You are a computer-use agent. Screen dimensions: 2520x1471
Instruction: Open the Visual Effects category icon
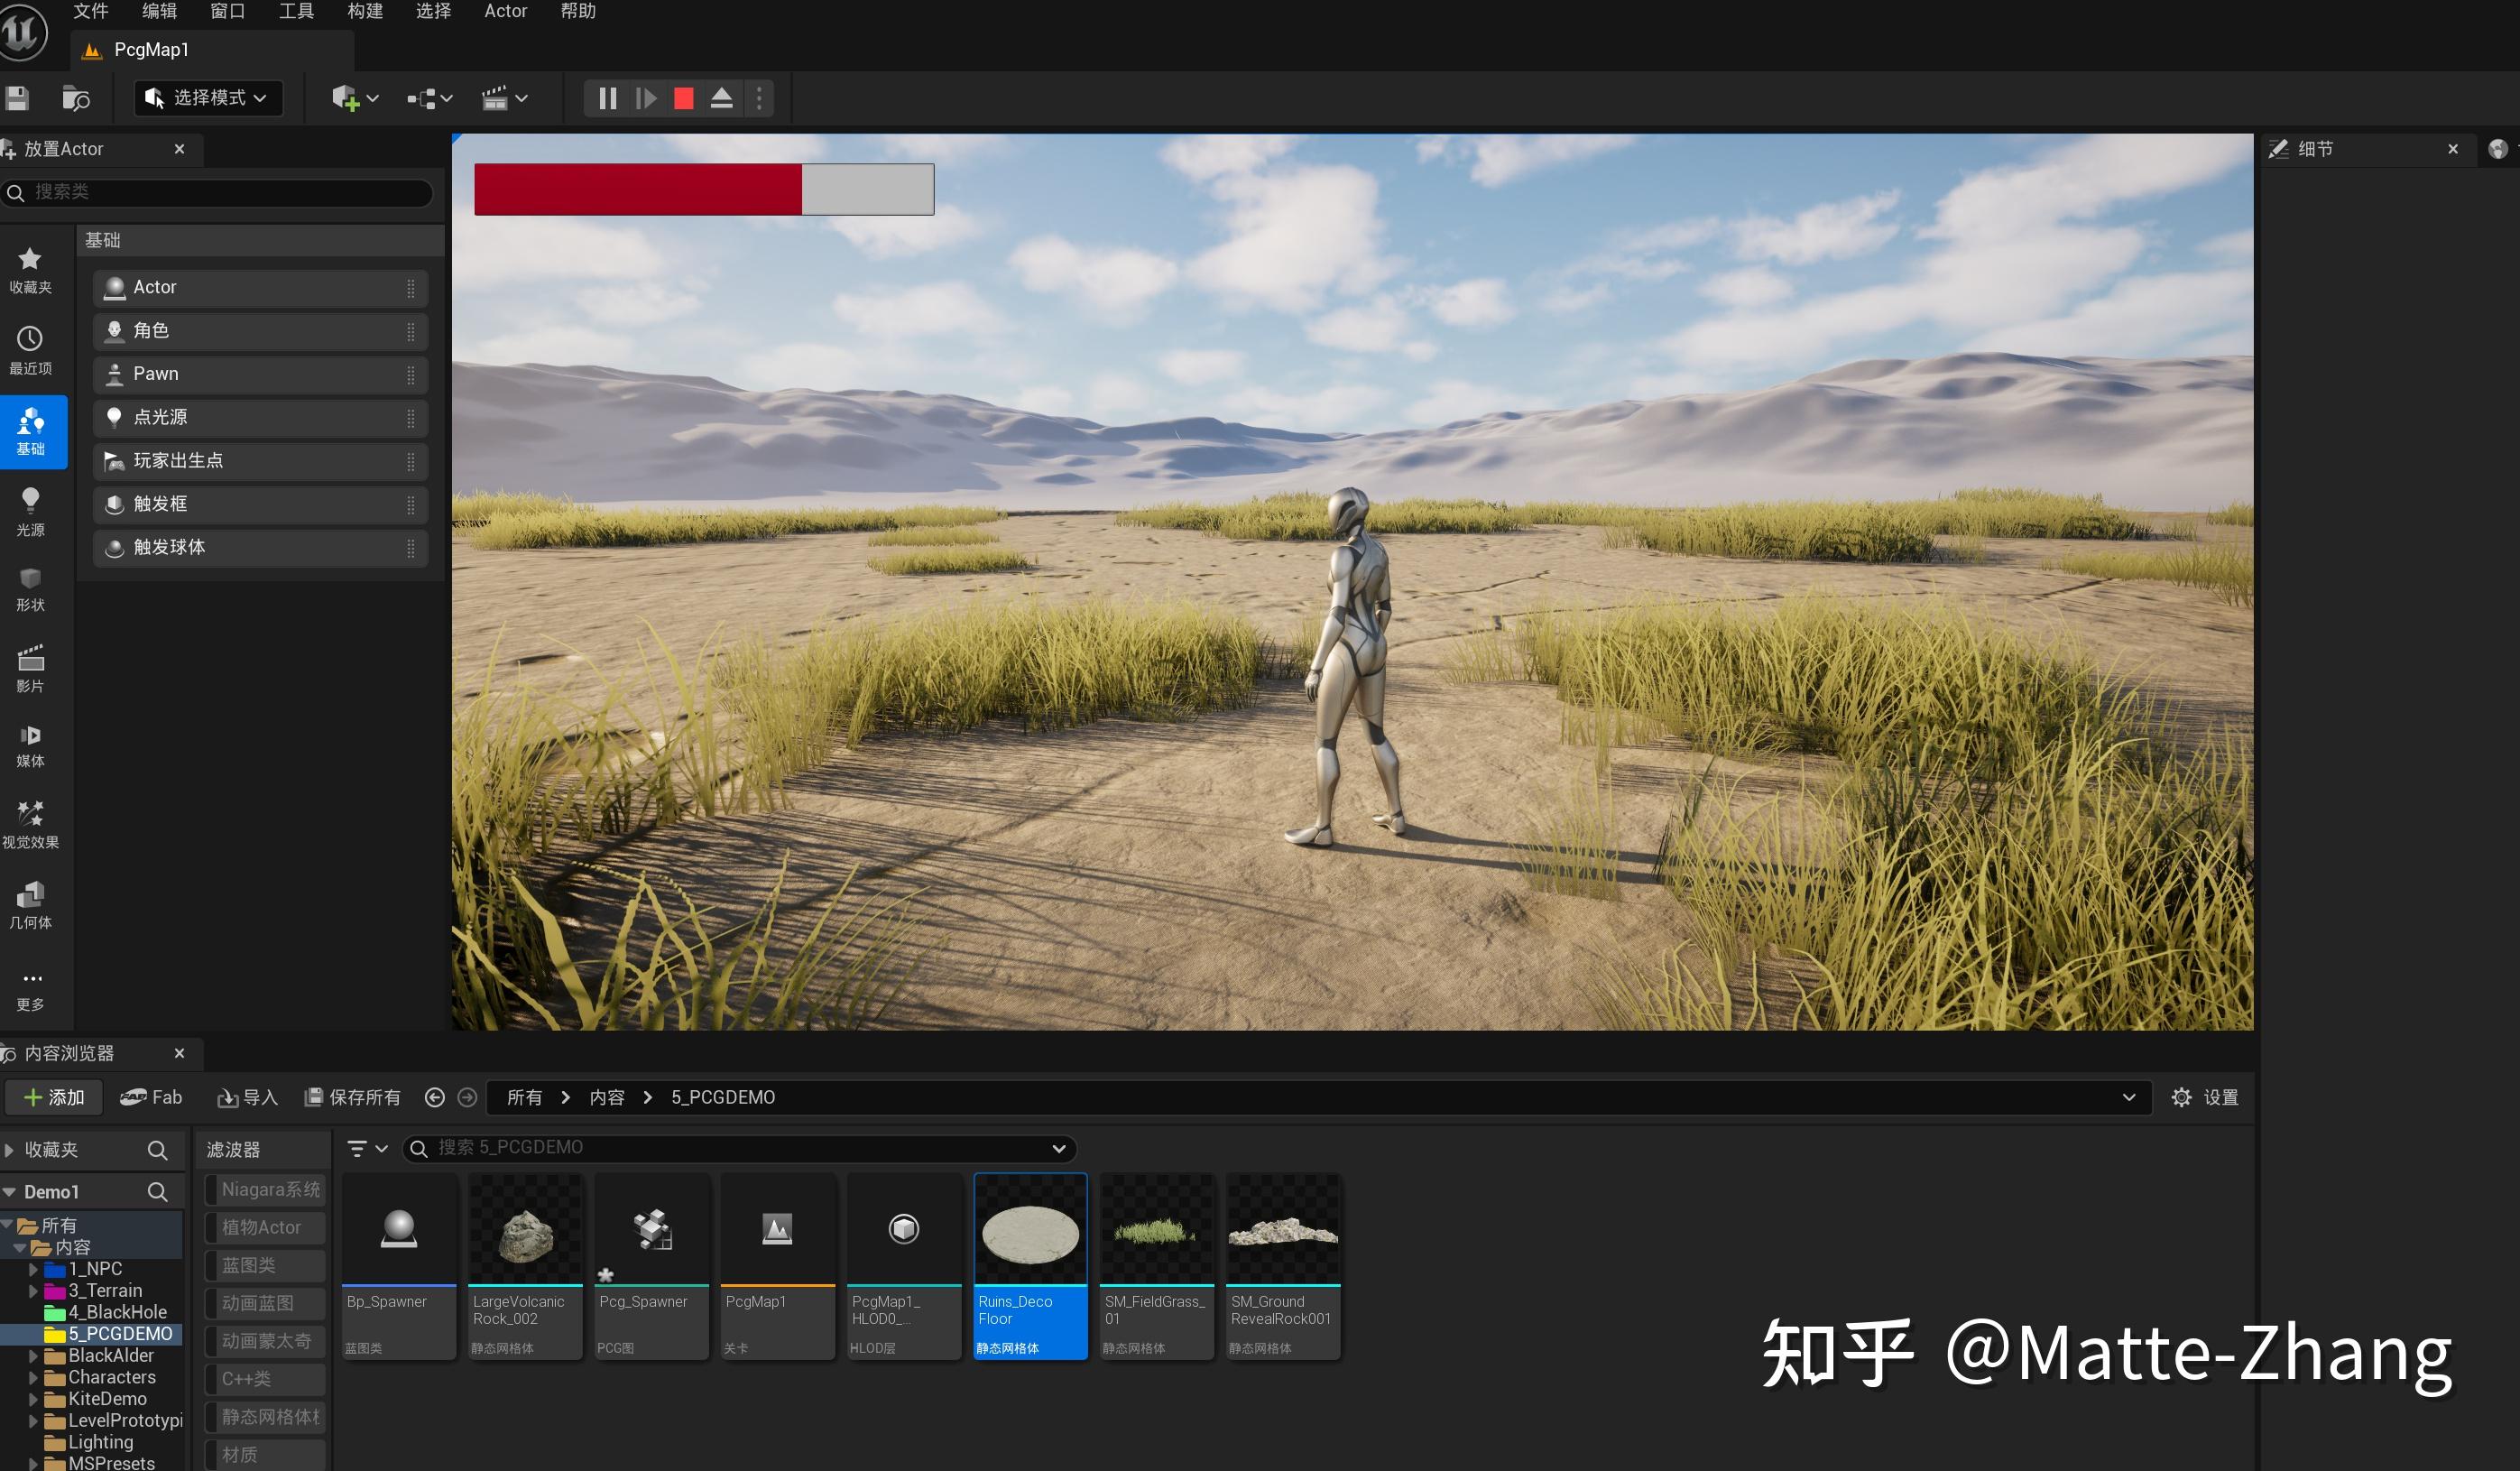click(30, 823)
